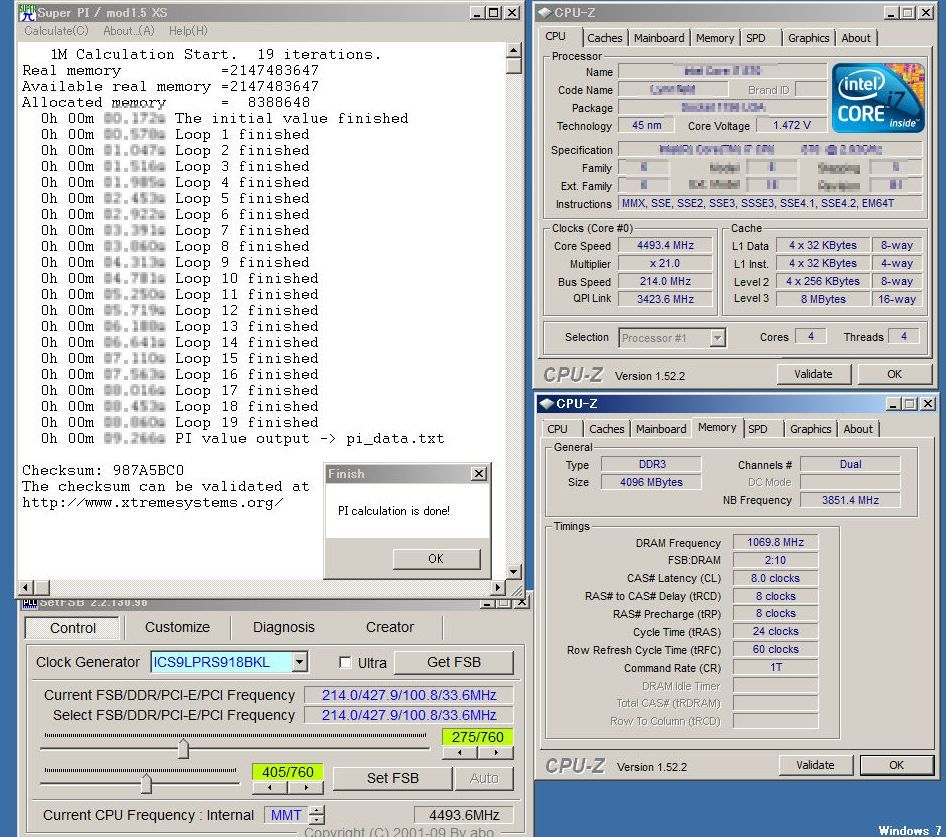Click the Super PI title bar icon

point(27,12)
